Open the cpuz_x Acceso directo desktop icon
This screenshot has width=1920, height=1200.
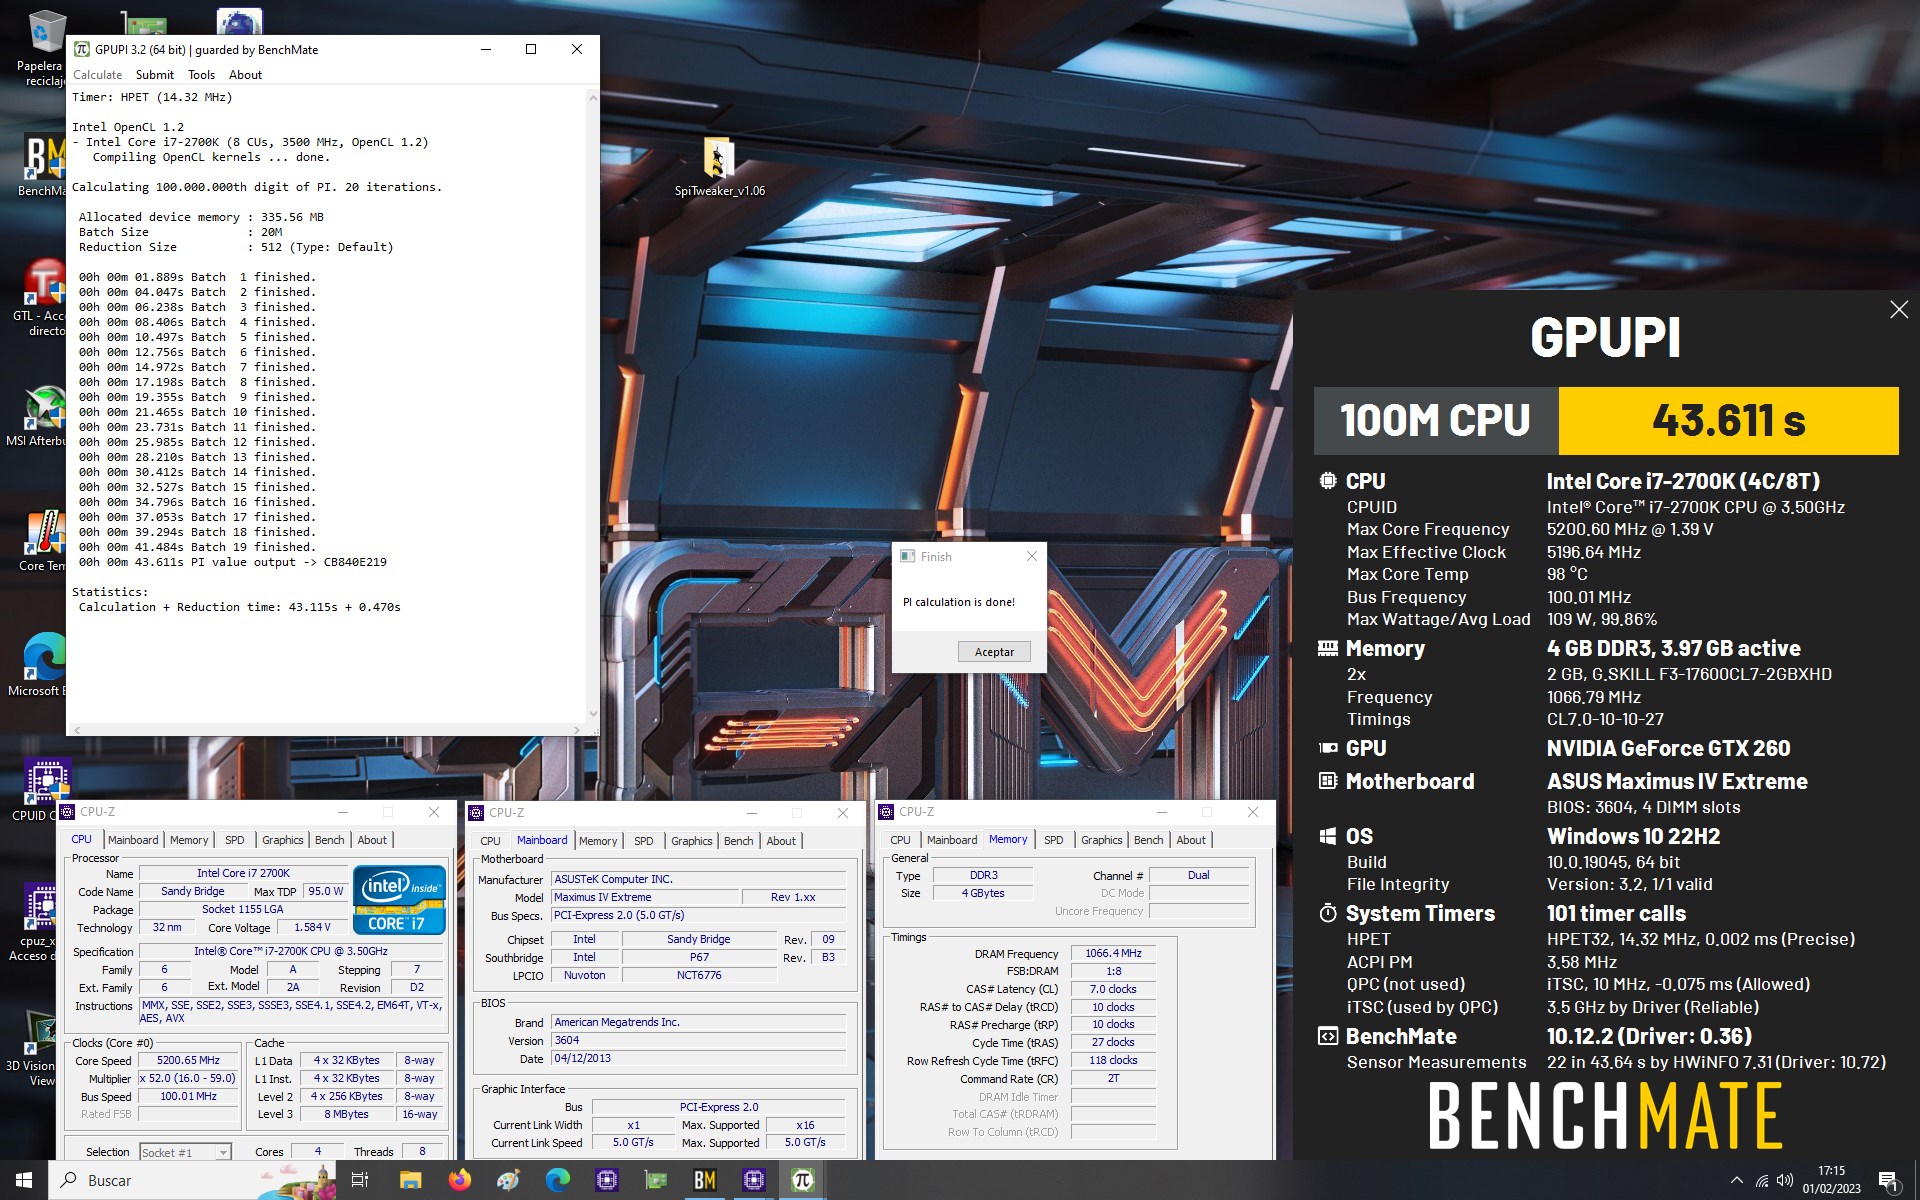[x=38, y=923]
